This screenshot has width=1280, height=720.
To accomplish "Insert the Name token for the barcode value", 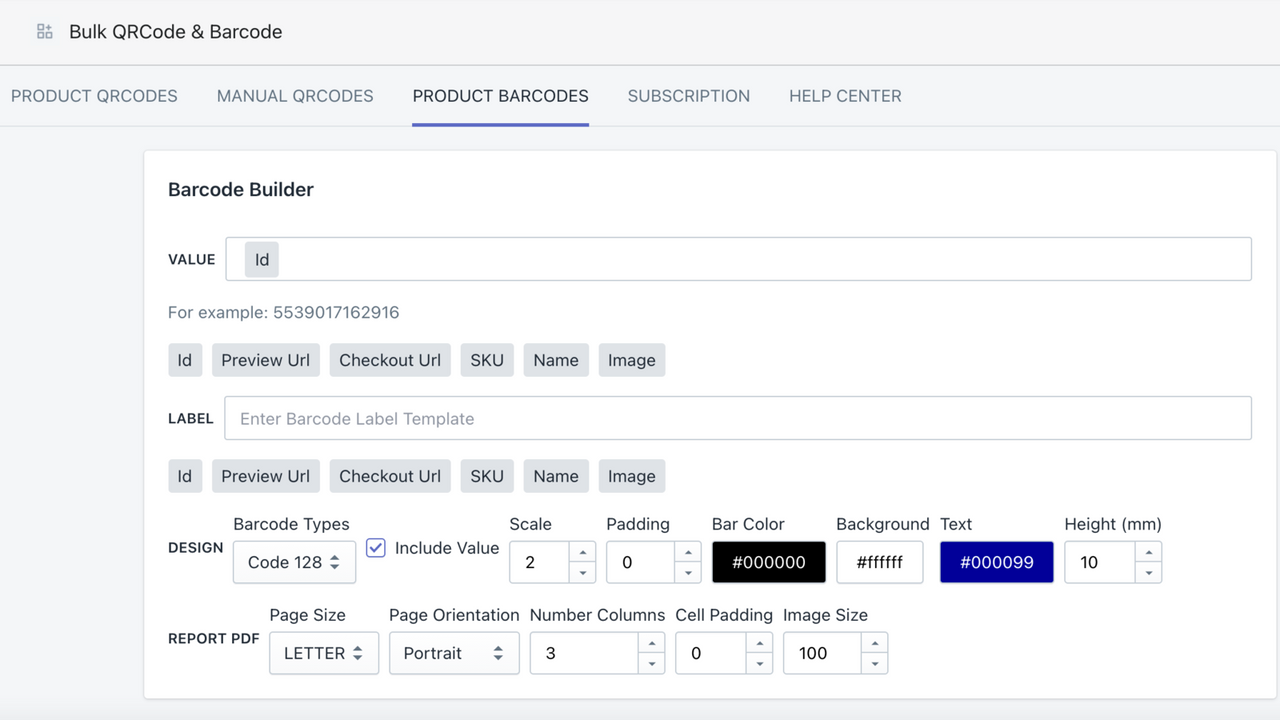I will coord(556,359).
